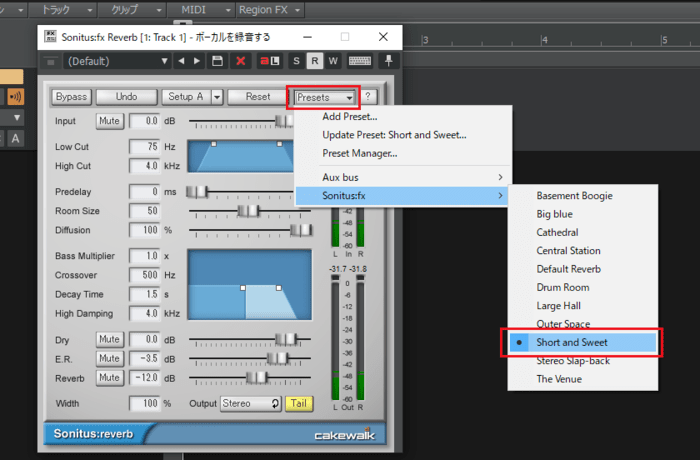Screen dimensions: 700x460
Task: Click the Bass Multiplier value field
Action: pyautogui.click(x=145, y=256)
